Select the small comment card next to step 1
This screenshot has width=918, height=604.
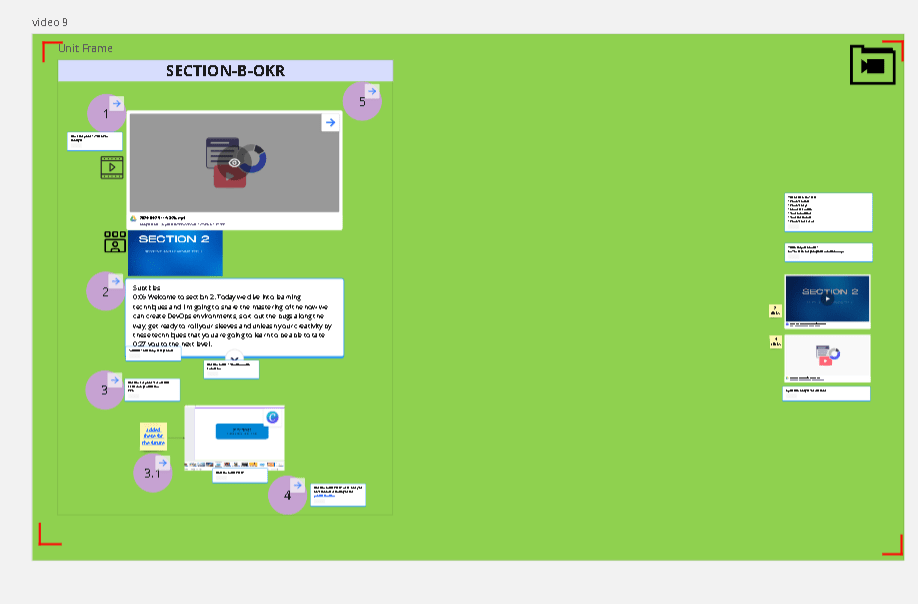(x=95, y=141)
